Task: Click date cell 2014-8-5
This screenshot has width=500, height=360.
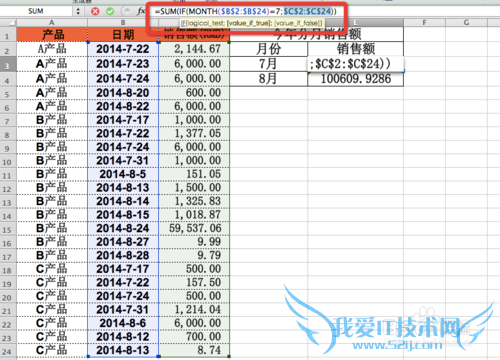Action: coord(123,174)
